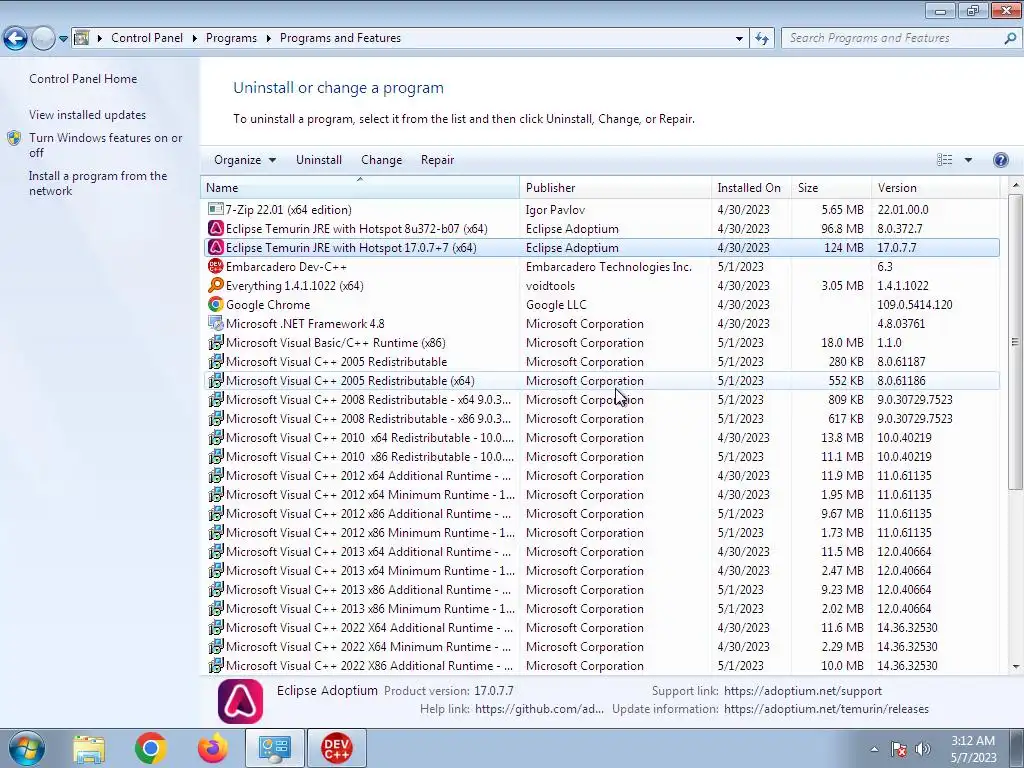Click the Control Panel icon in address bar

pyautogui.click(x=81, y=38)
